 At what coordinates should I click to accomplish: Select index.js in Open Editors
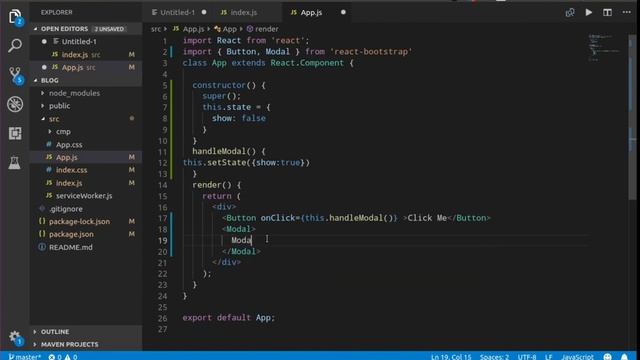coord(76,54)
